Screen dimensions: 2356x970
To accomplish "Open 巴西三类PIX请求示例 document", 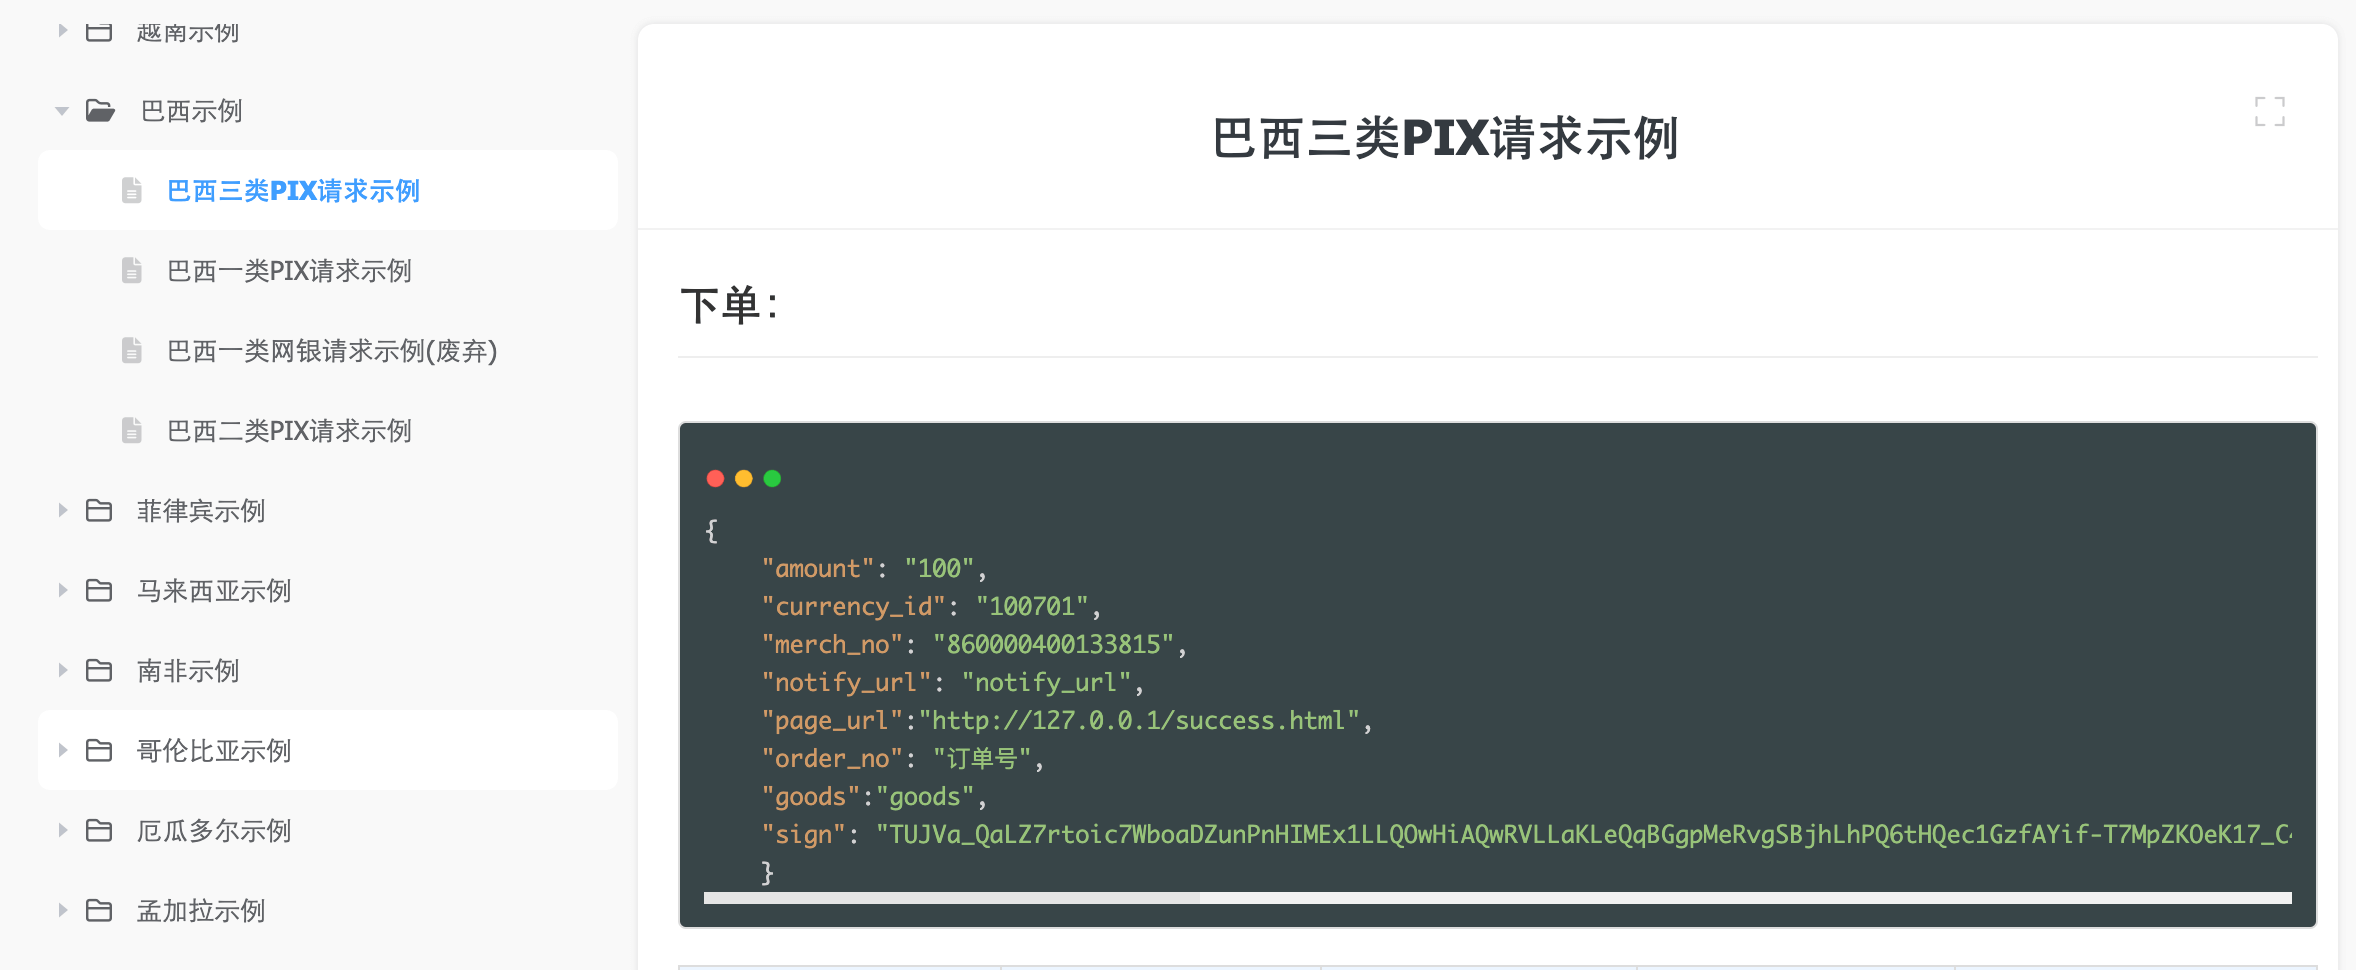I will tap(293, 191).
